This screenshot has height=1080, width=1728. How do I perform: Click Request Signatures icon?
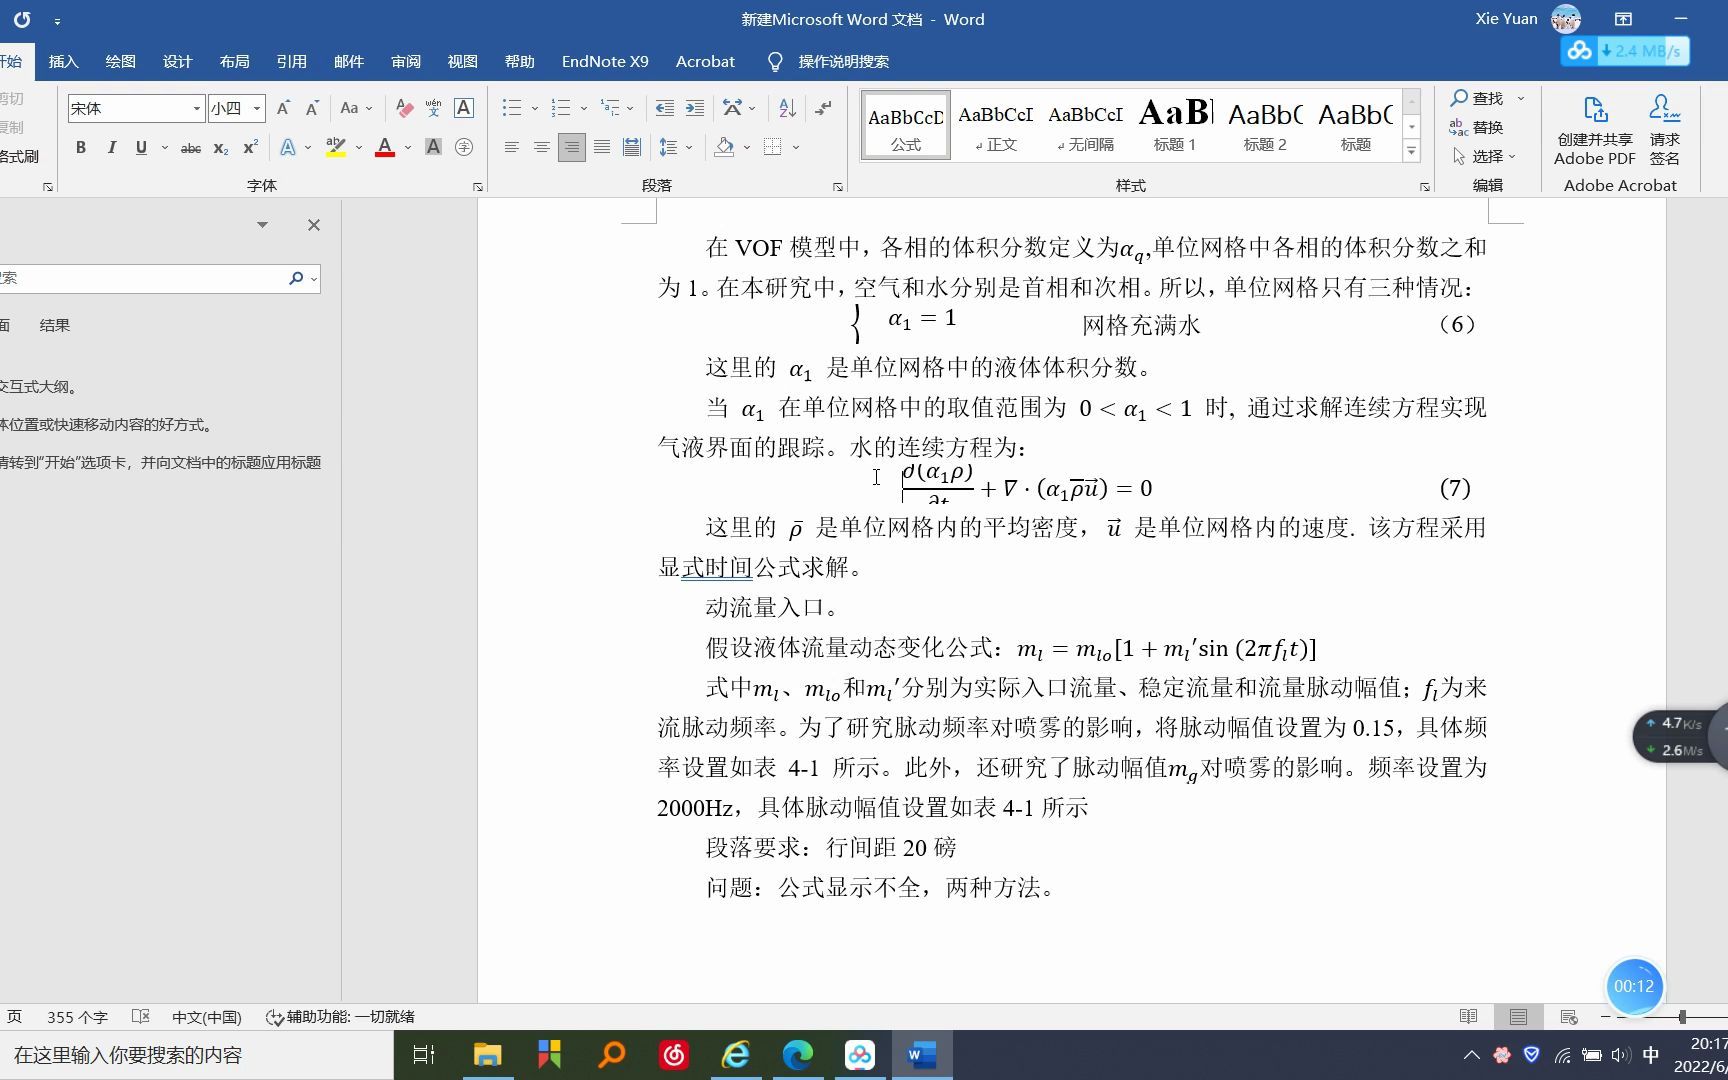(x=1664, y=130)
